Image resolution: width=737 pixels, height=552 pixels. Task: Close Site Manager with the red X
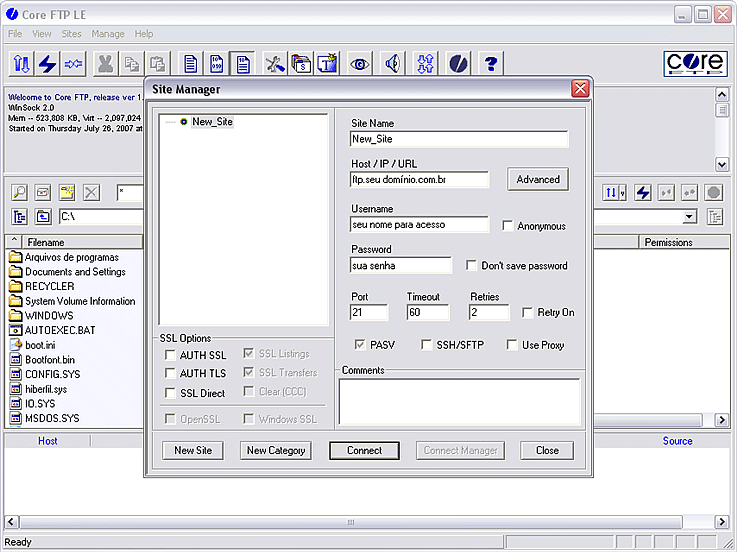click(x=580, y=88)
